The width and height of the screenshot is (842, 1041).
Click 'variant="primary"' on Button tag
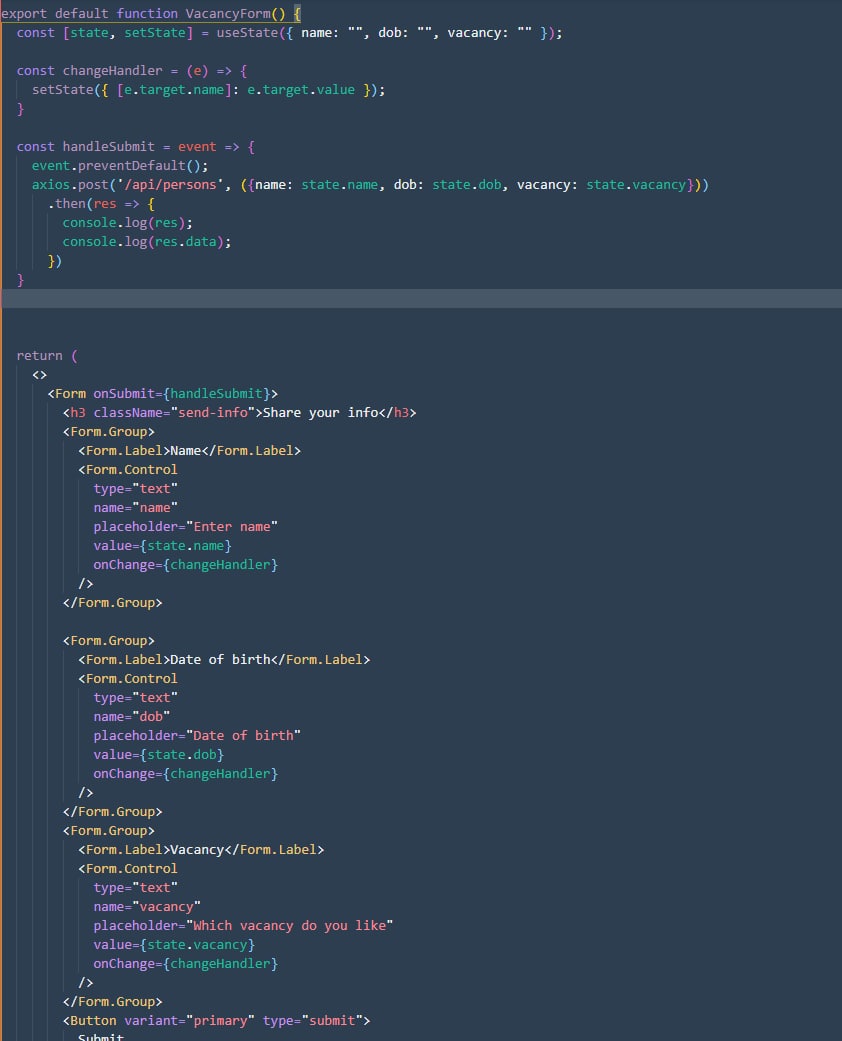tap(189, 1021)
